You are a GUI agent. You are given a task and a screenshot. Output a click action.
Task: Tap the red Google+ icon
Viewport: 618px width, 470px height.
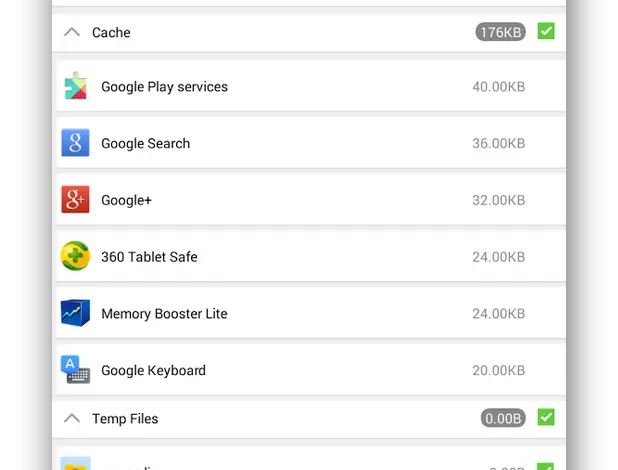[76, 200]
